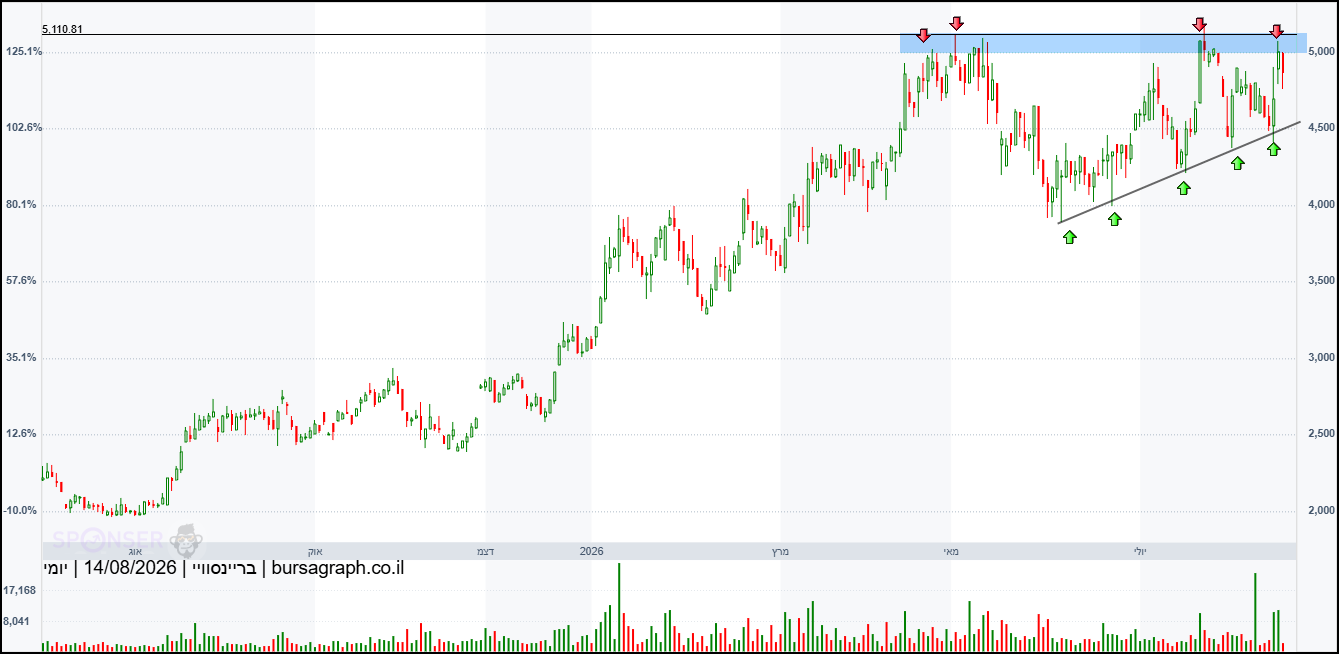Viewport: 1339px width, 654px height.
Task: Click the bursagraph.co.il site text
Action: tap(338, 569)
